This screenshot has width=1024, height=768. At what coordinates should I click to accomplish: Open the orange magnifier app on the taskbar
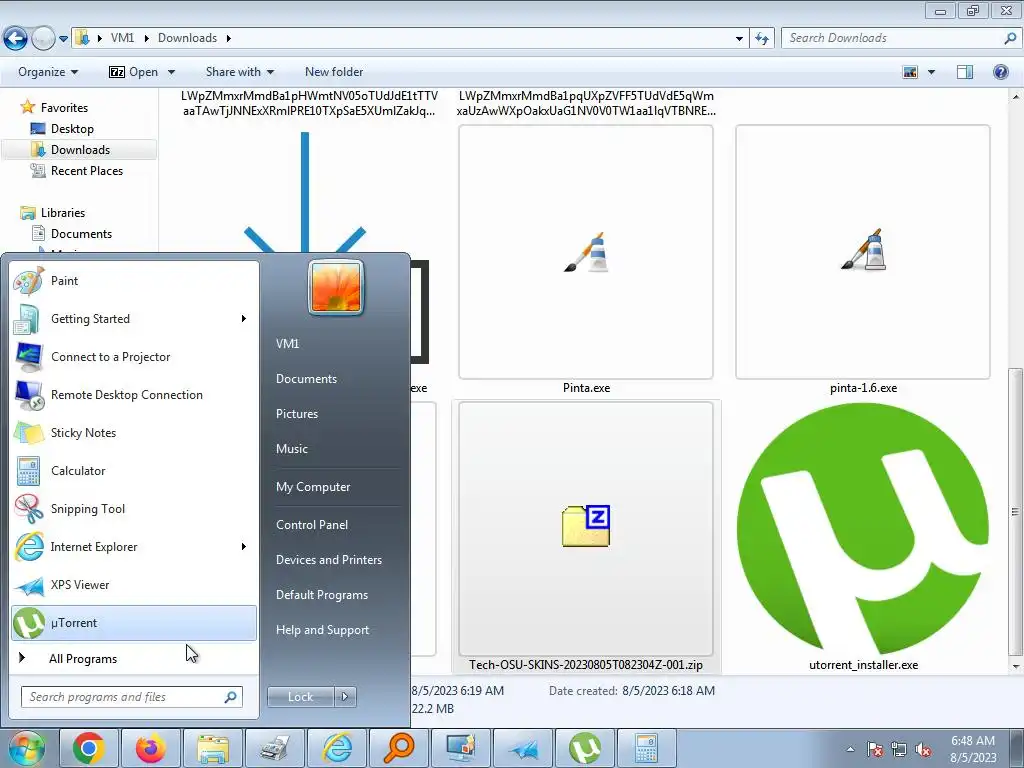399,748
